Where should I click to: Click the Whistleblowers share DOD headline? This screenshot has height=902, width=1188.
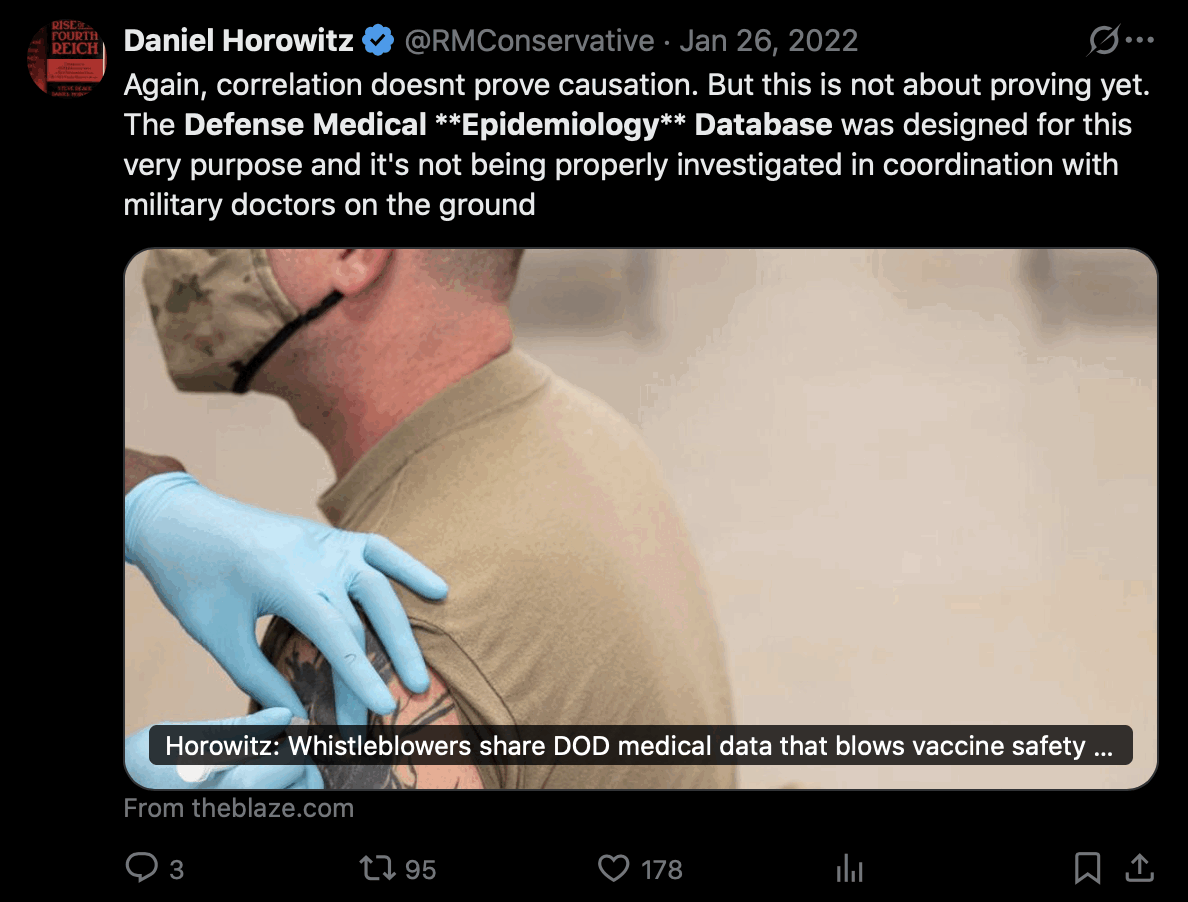click(x=640, y=746)
